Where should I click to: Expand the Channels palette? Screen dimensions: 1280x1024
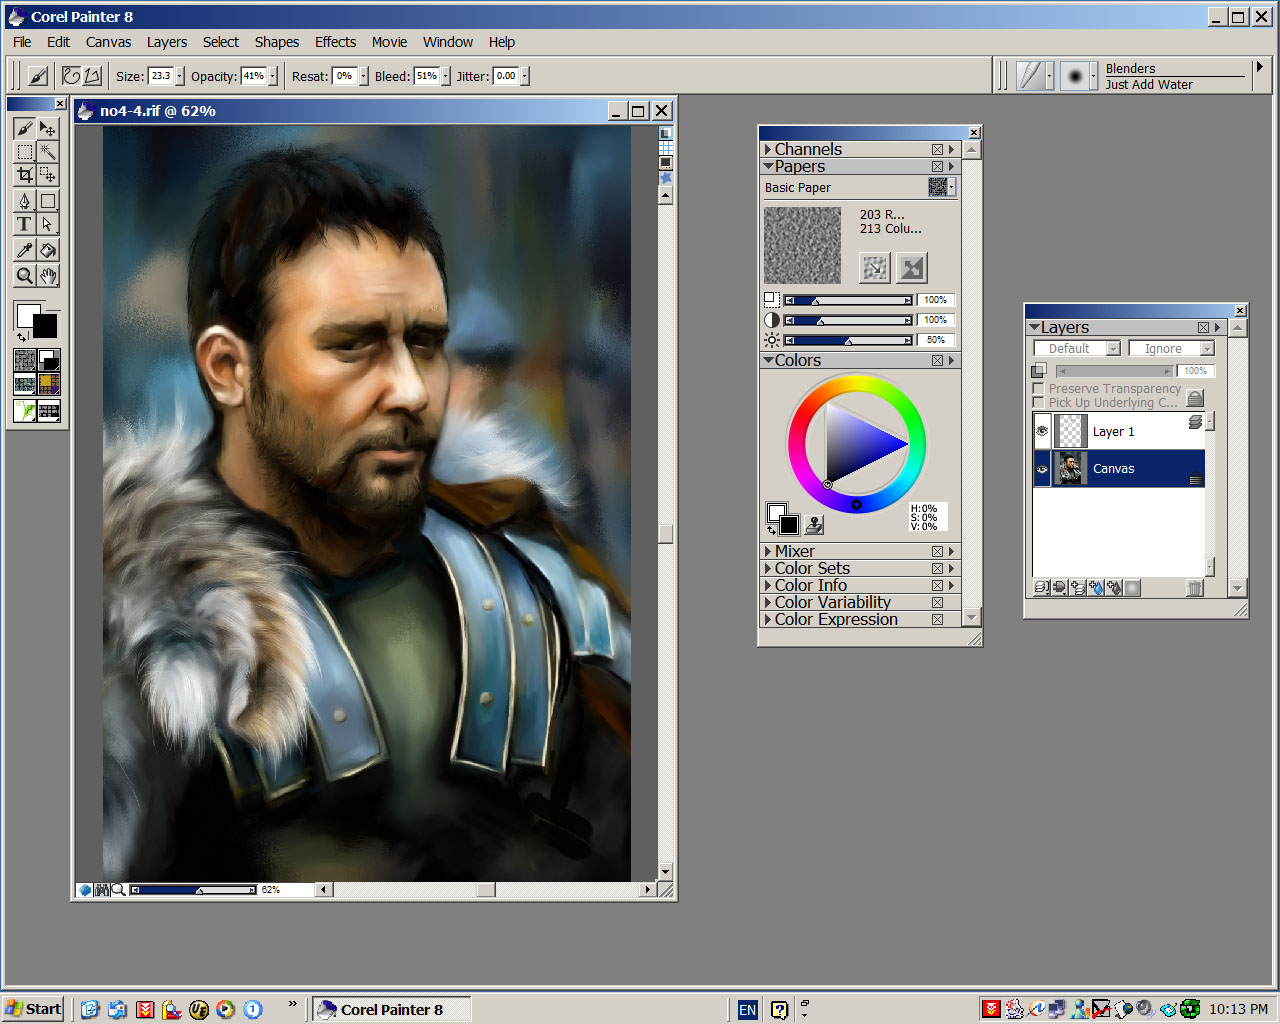click(x=768, y=149)
